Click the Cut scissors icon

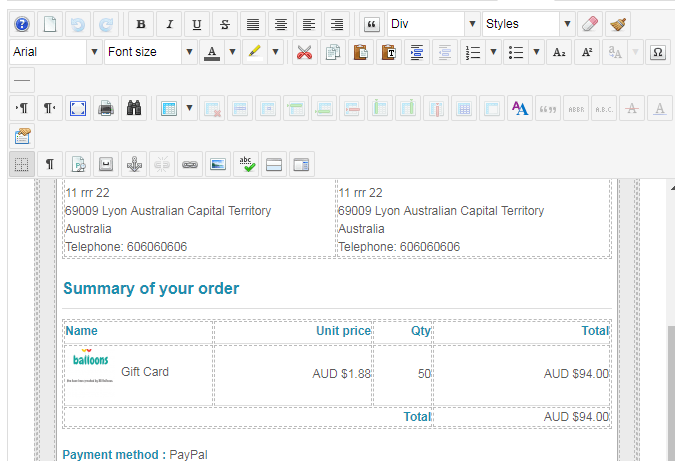pyautogui.click(x=305, y=52)
